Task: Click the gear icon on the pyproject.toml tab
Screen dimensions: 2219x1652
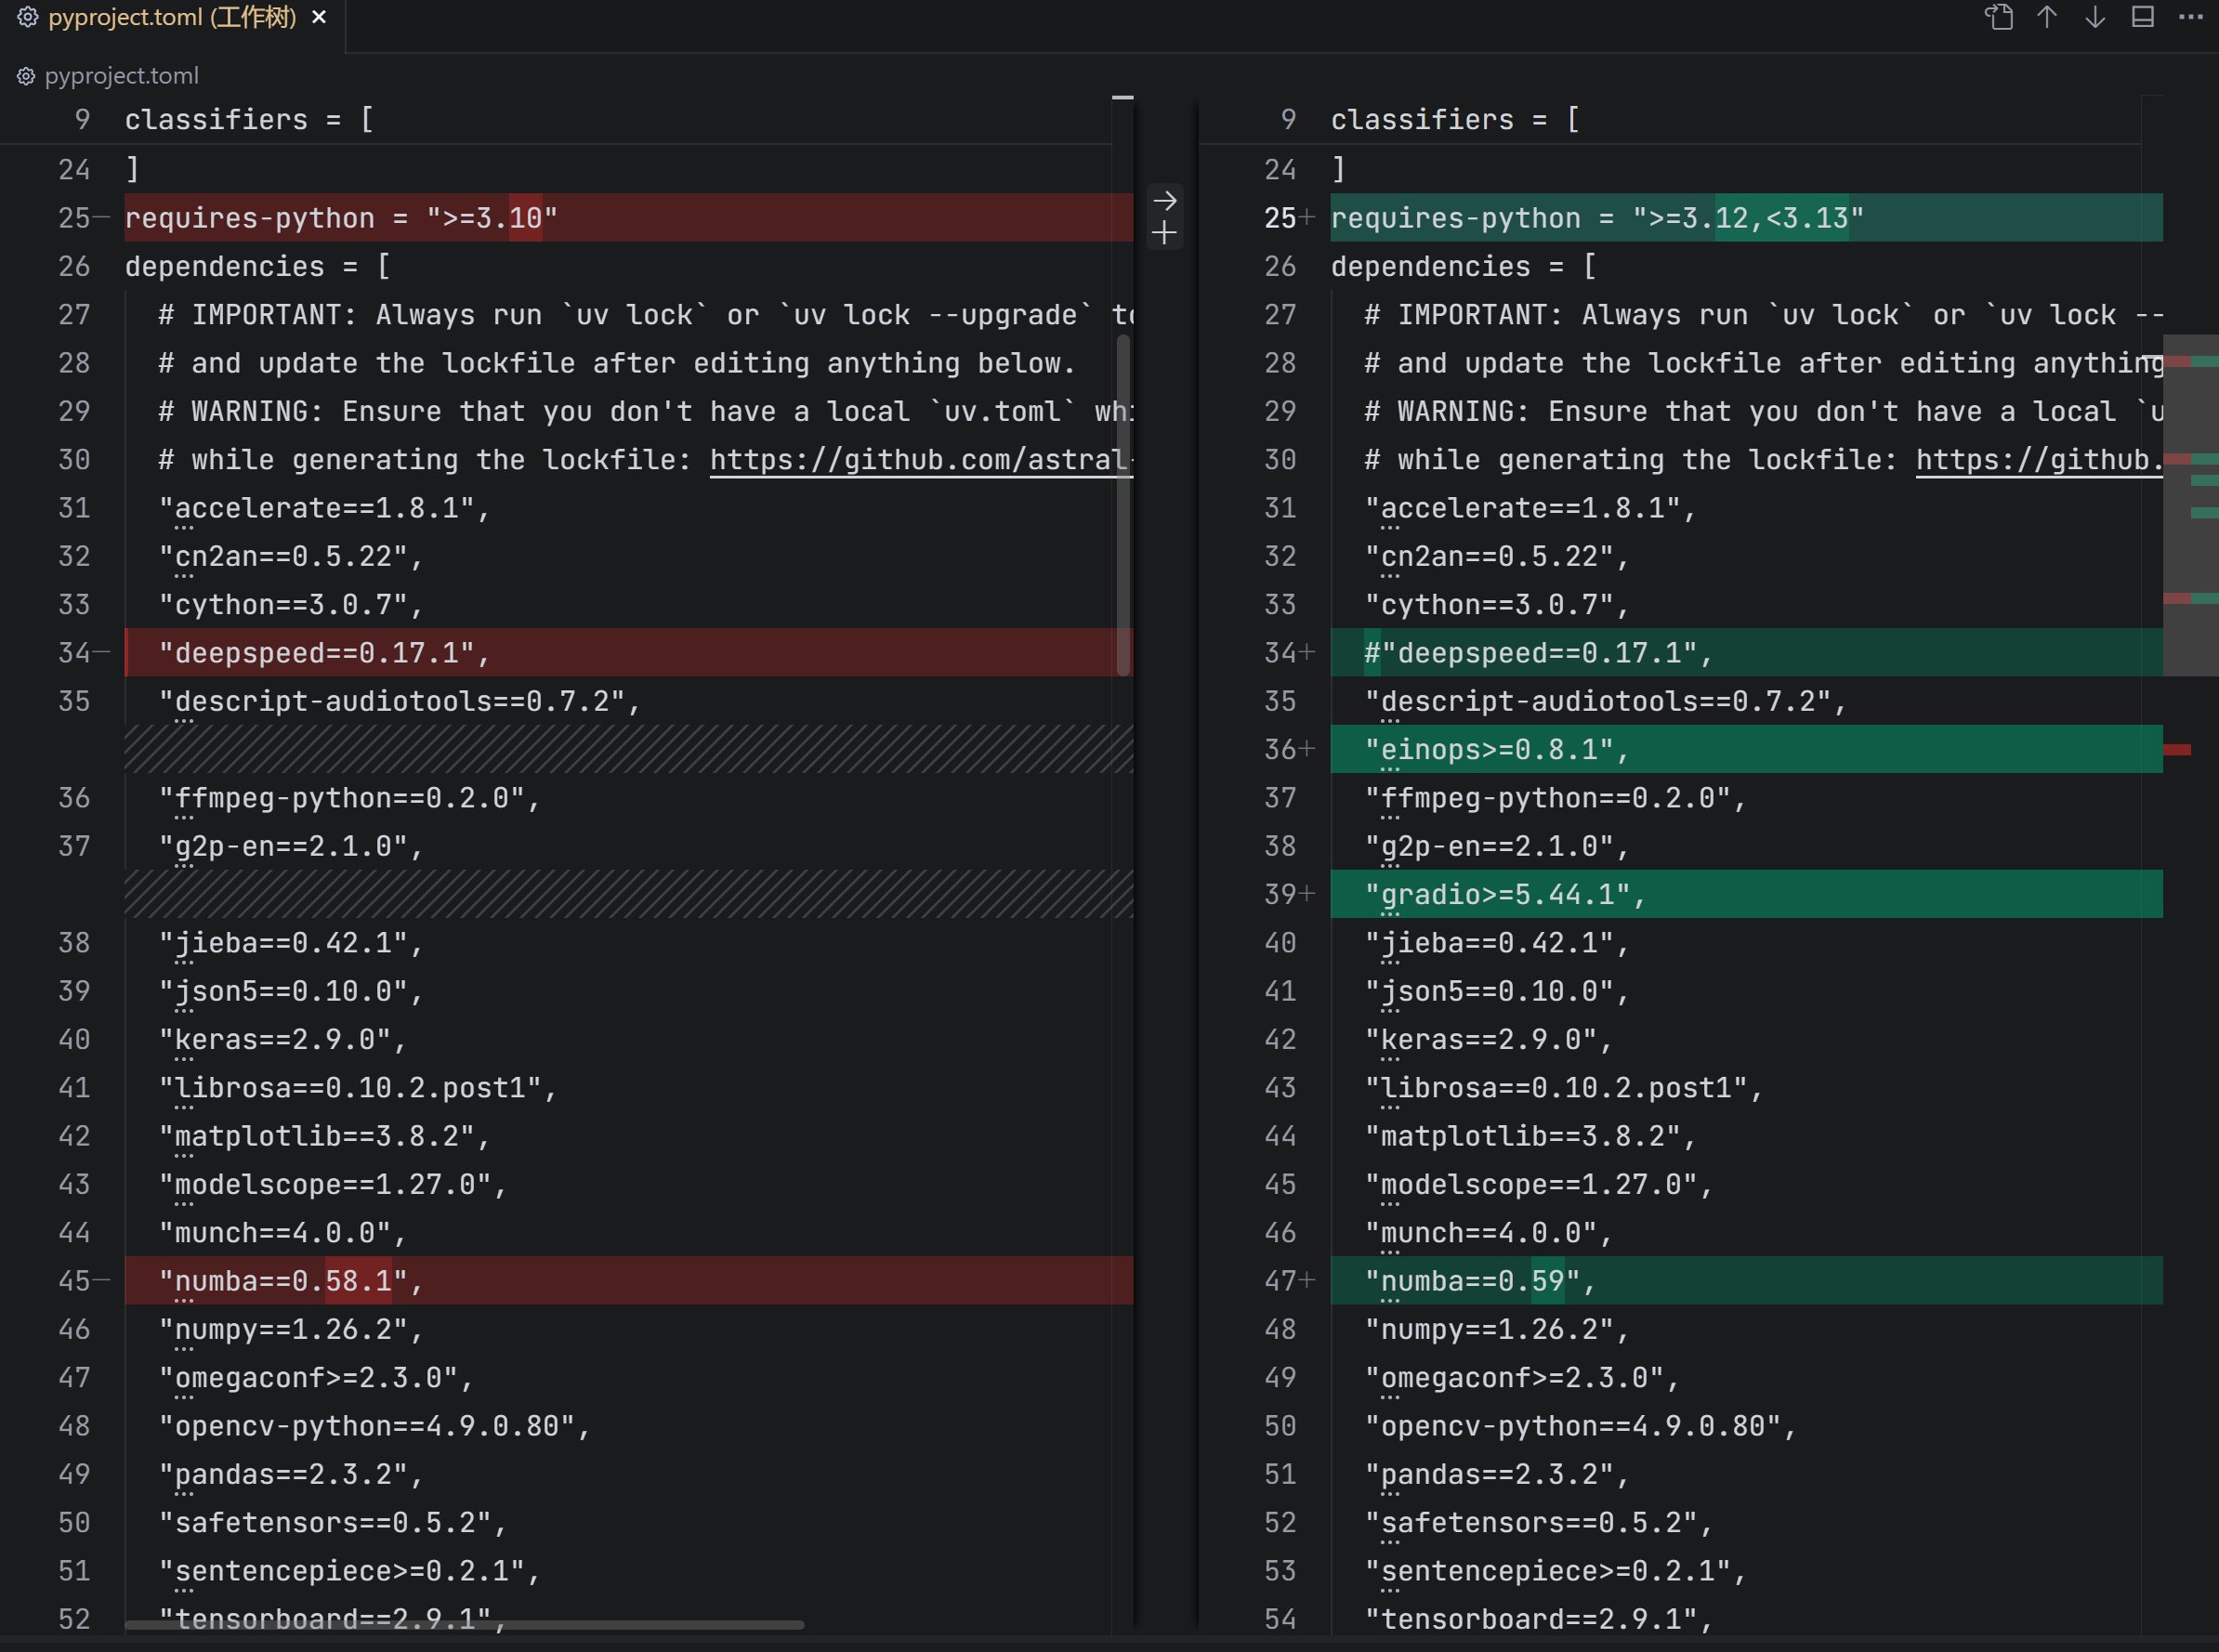Action: [28, 17]
